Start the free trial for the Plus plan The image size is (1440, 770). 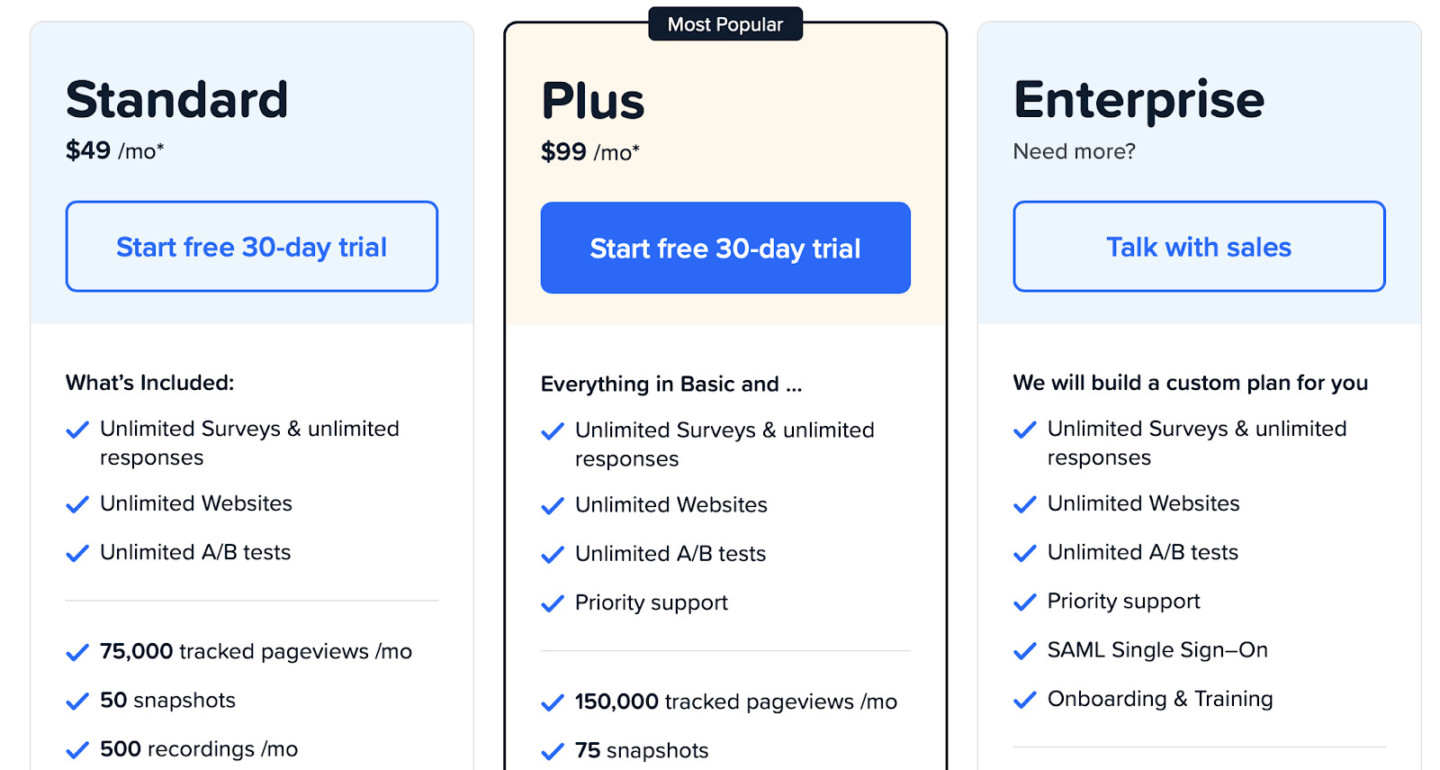[725, 247]
